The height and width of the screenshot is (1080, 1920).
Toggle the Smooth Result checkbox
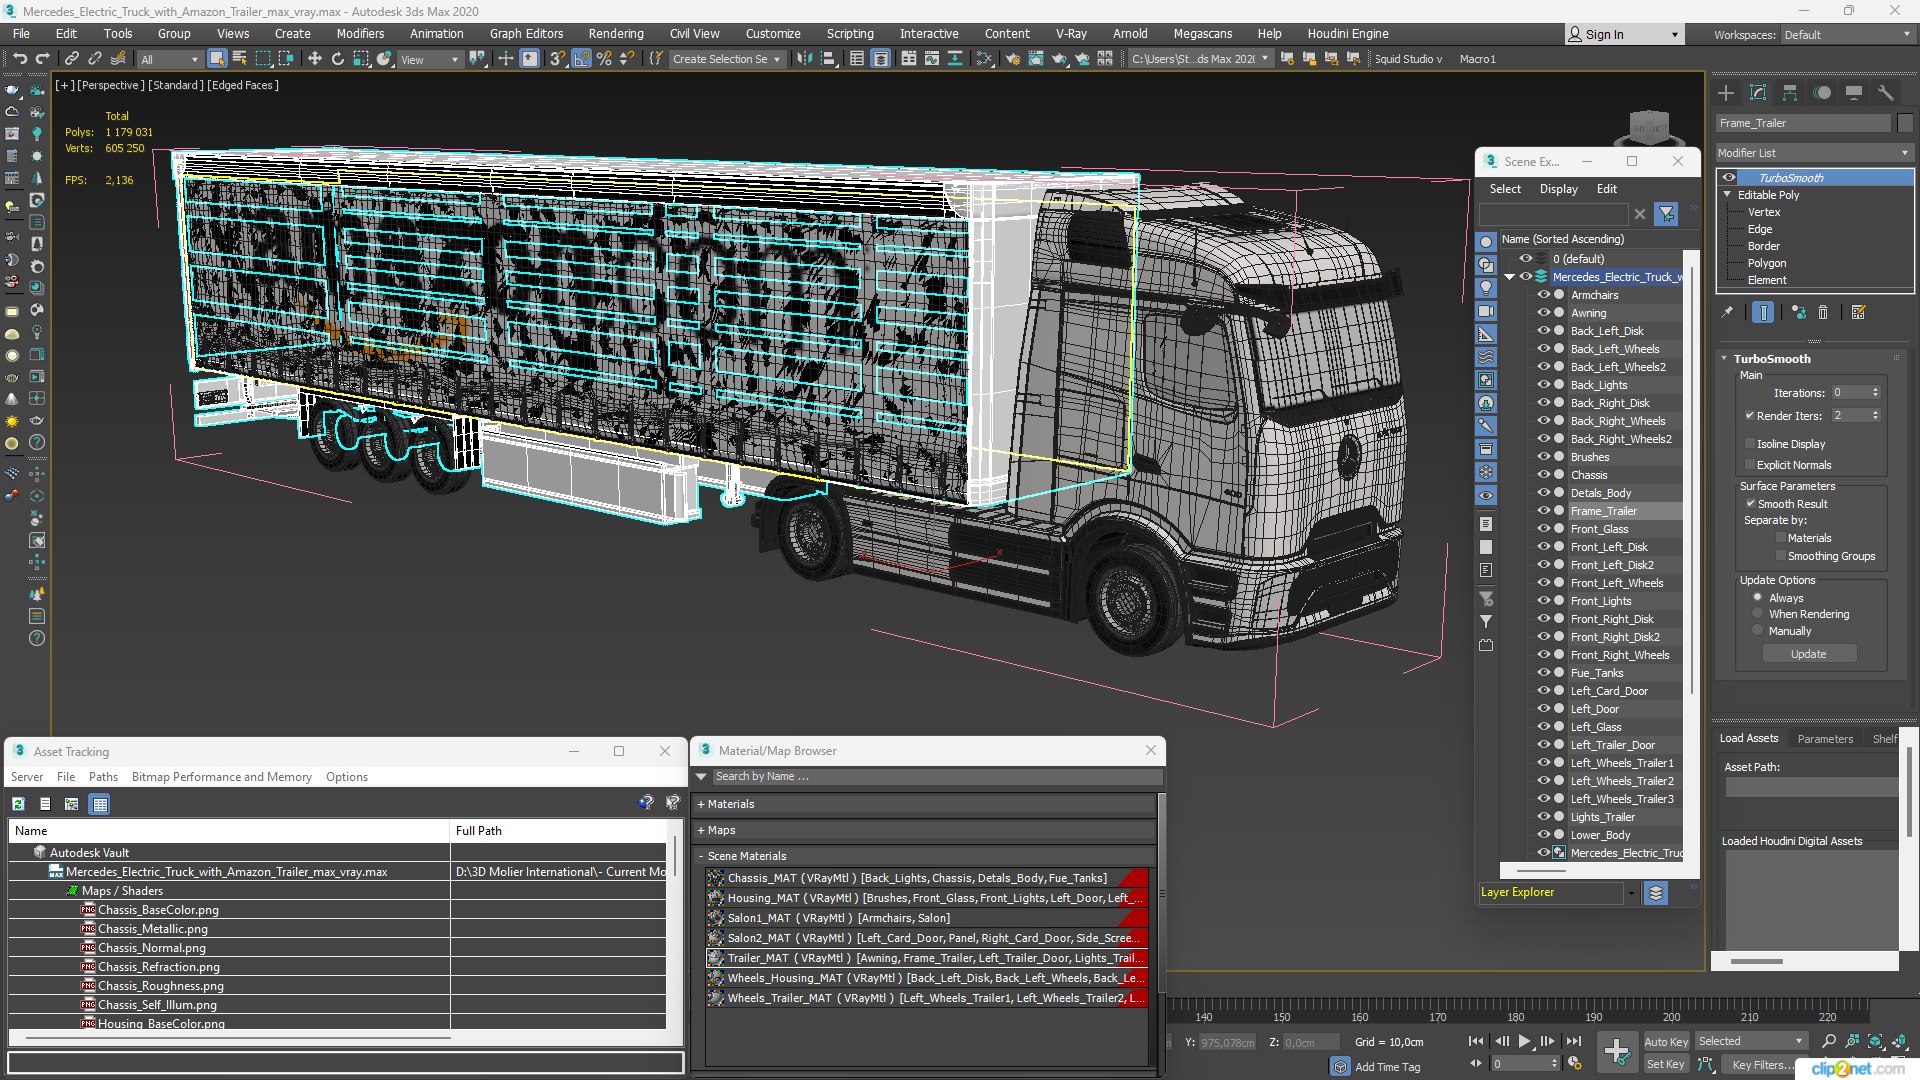[1750, 504]
